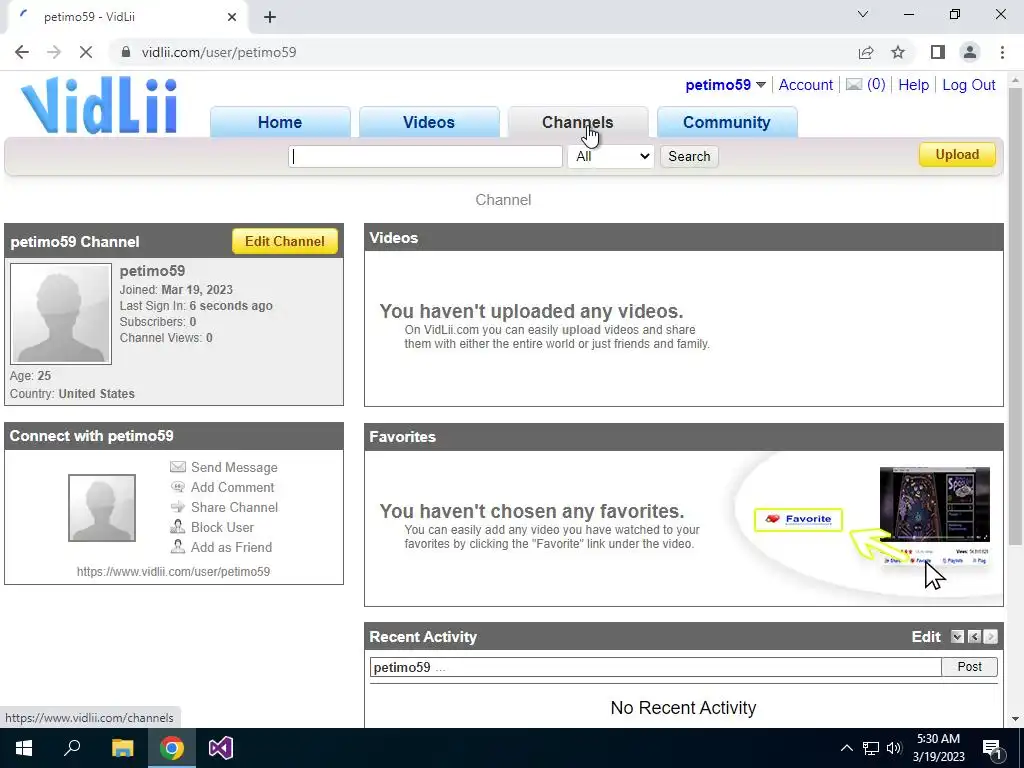This screenshot has height=768, width=1024.
Task: Move Recent Activity panel left arrow
Action: pos(974,637)
